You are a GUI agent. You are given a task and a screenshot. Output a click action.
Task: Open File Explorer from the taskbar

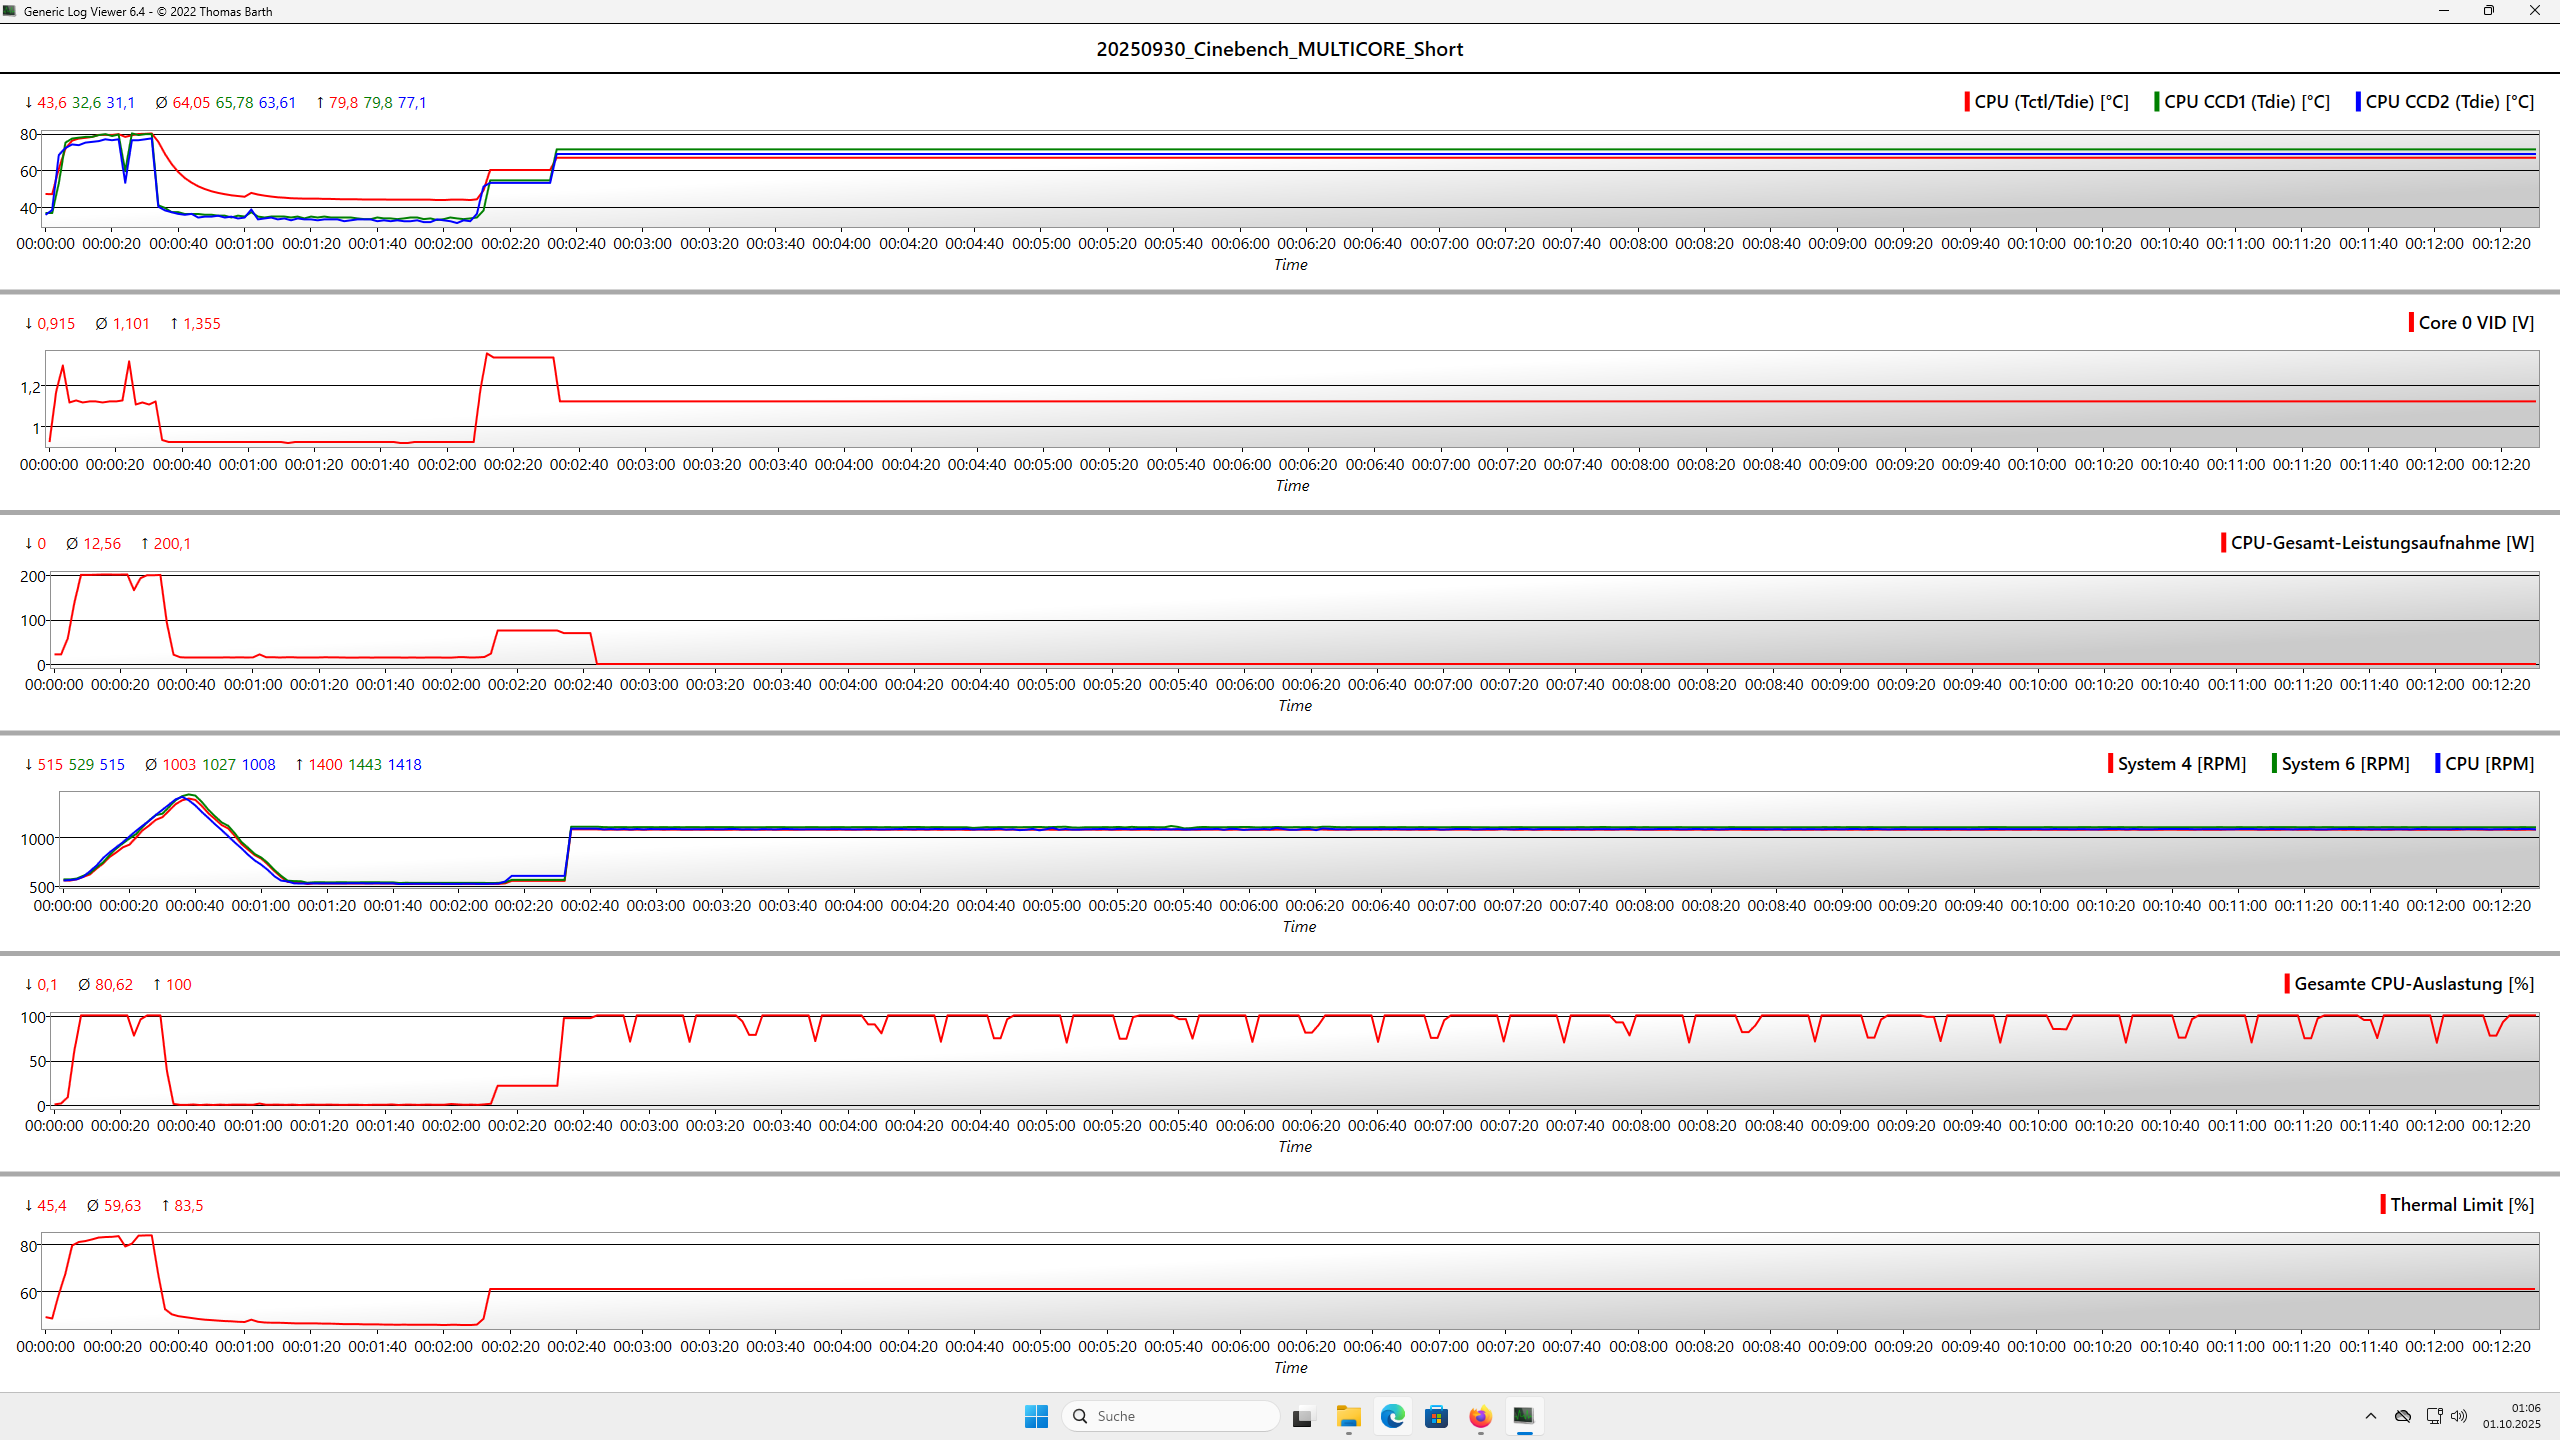pos(1348,1416)
